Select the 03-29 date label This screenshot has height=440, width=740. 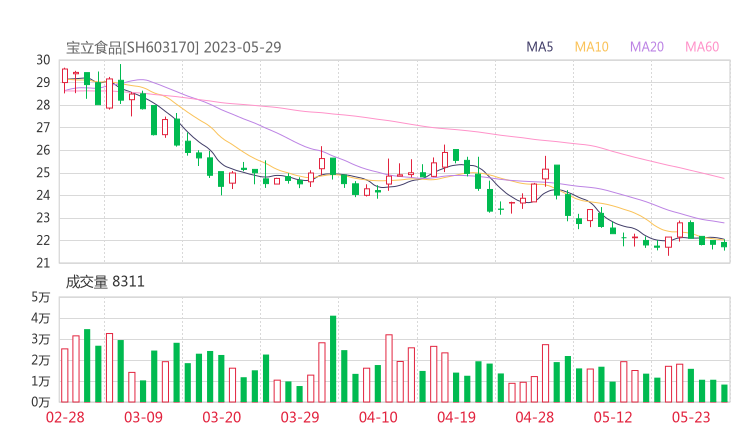(x=300, y=417)
